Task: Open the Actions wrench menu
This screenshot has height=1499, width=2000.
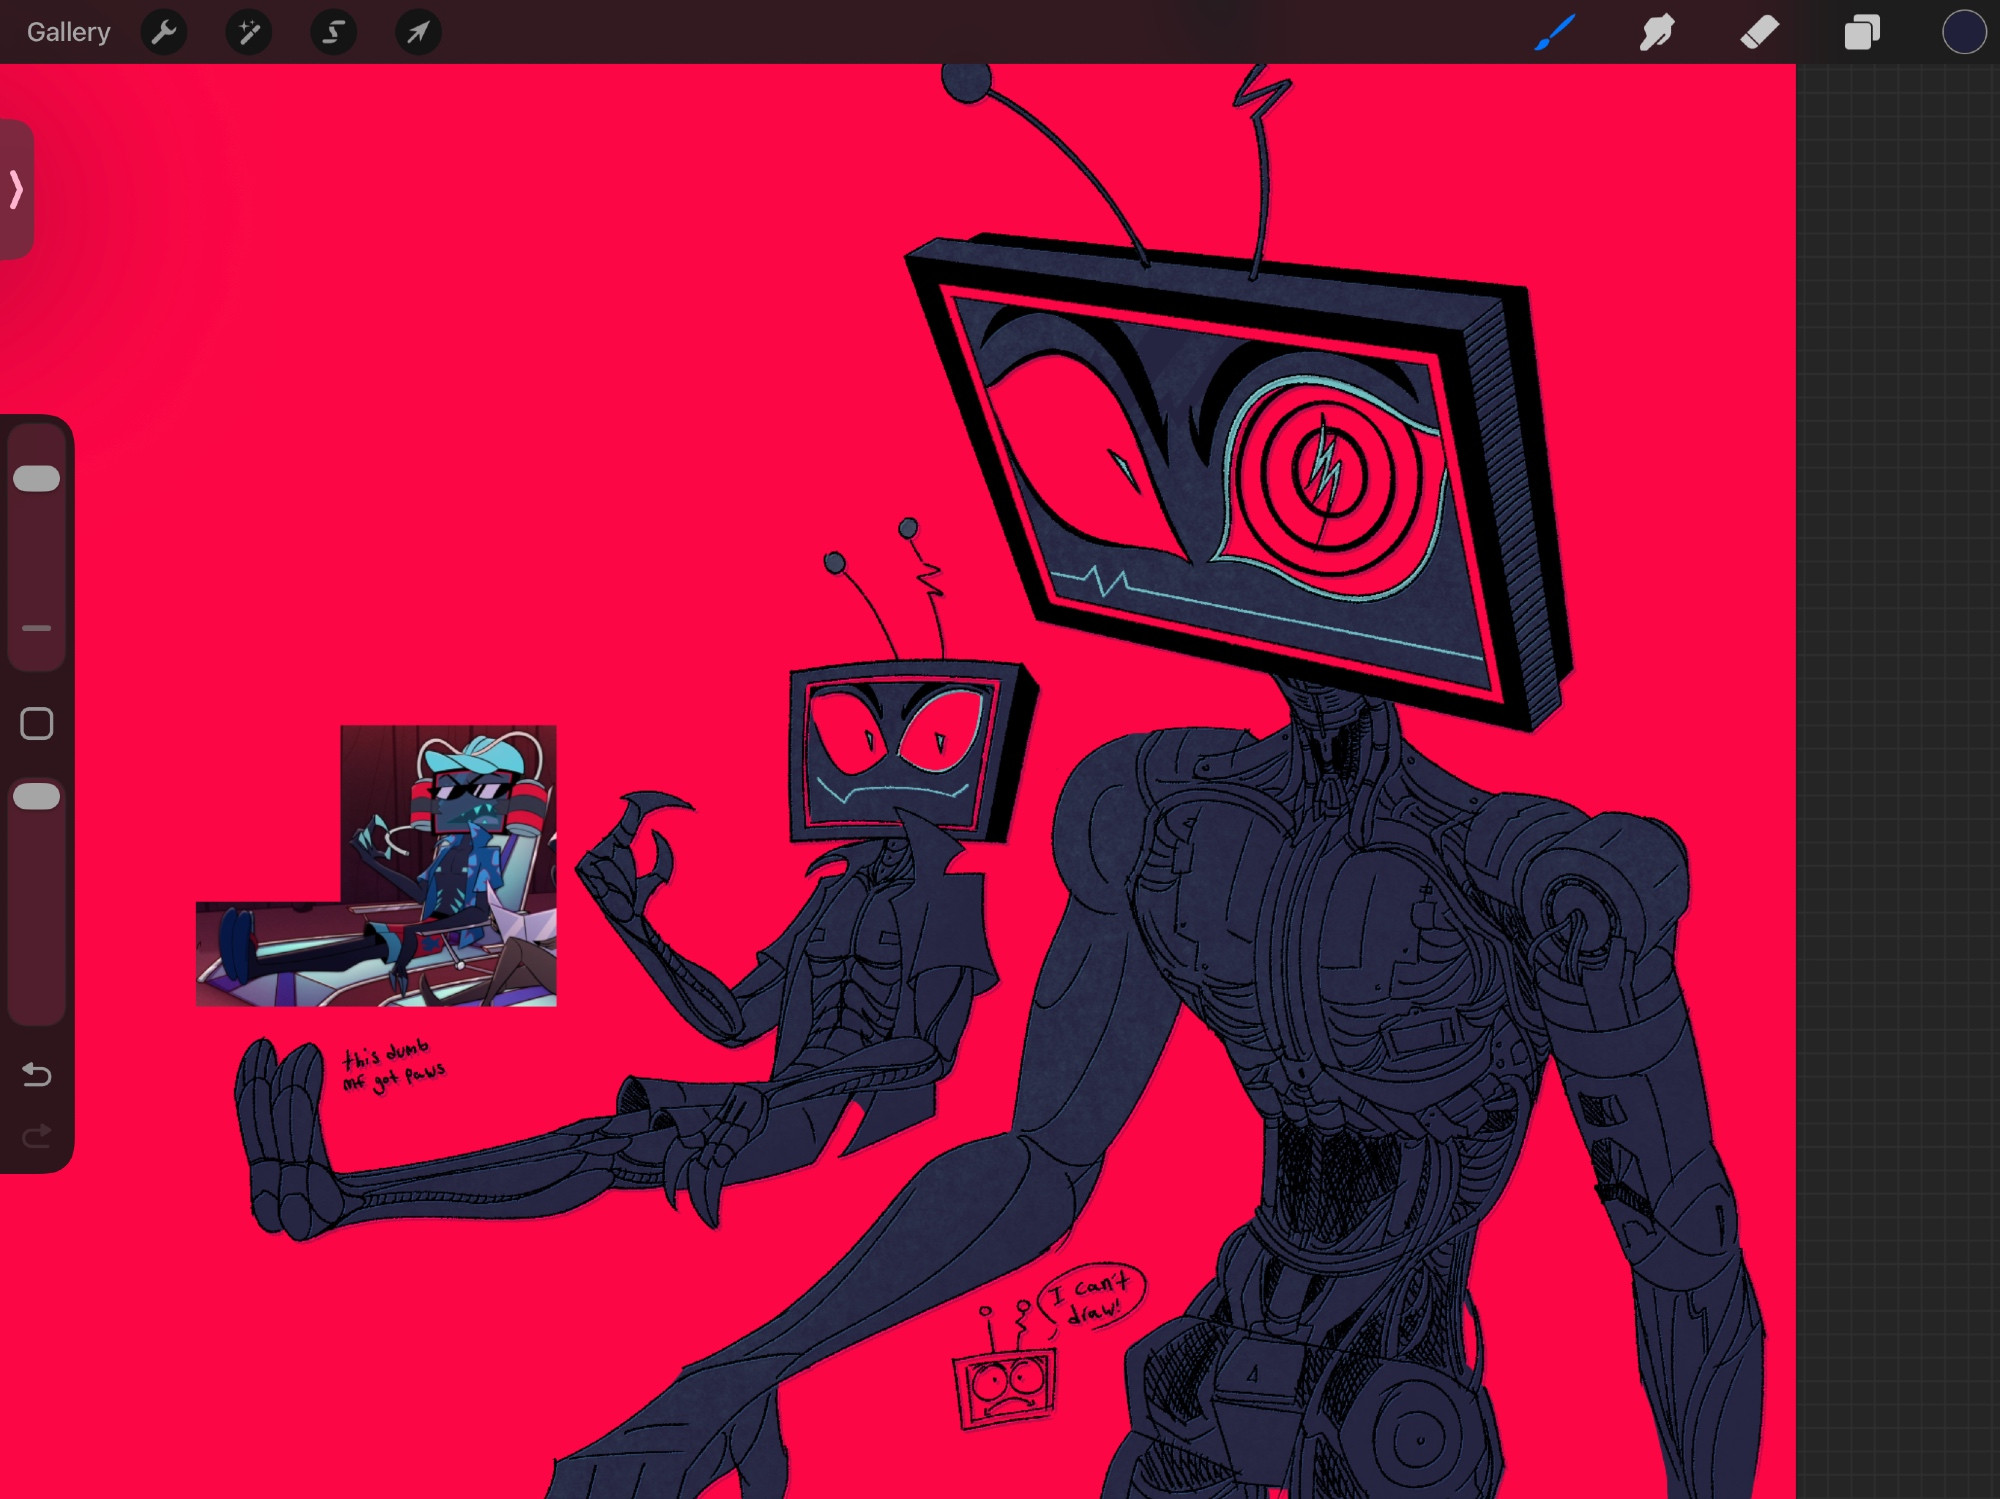Action: pyautogui.click(x=164, y=33)
